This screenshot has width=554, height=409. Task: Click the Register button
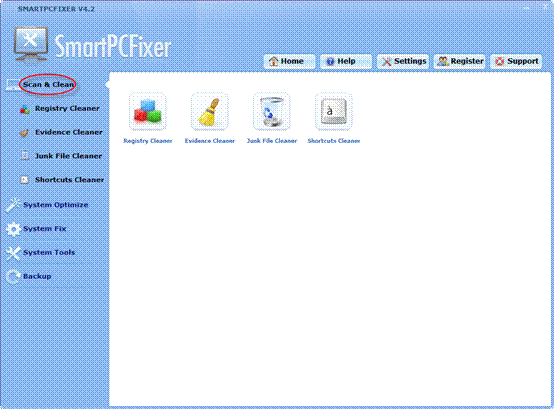pyautogui.click(x=459, y=61)
